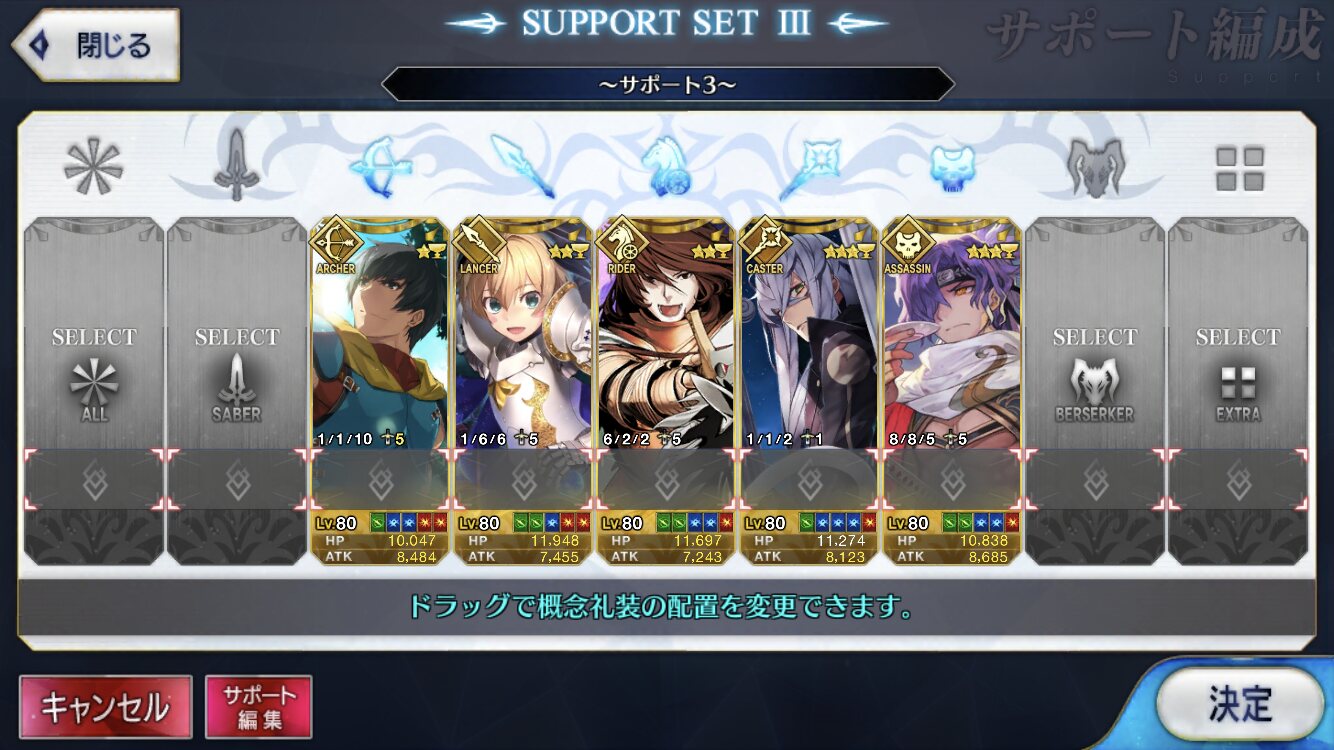The image size is (1334, 750).
Task: Open the Archer servant card
Action: [x=380, y=333]
